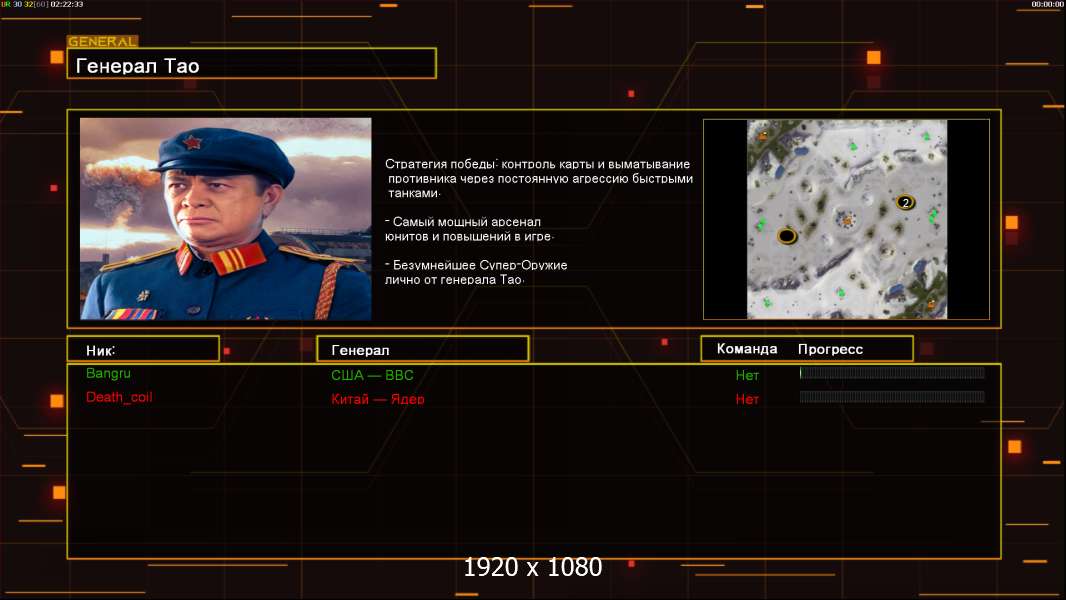
Task: Click the "Самый мощный арсенал" description line
Action: [469, 229]
